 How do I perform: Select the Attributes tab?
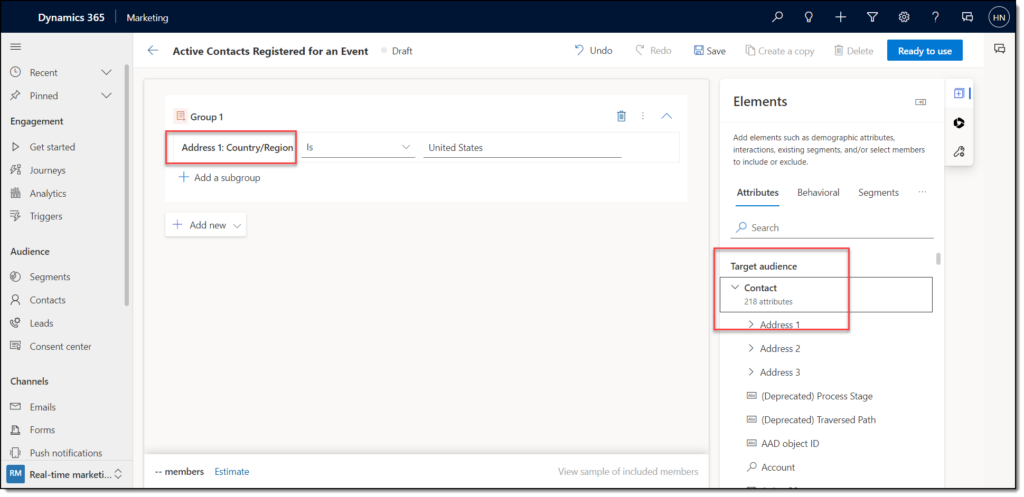[758, 193]
